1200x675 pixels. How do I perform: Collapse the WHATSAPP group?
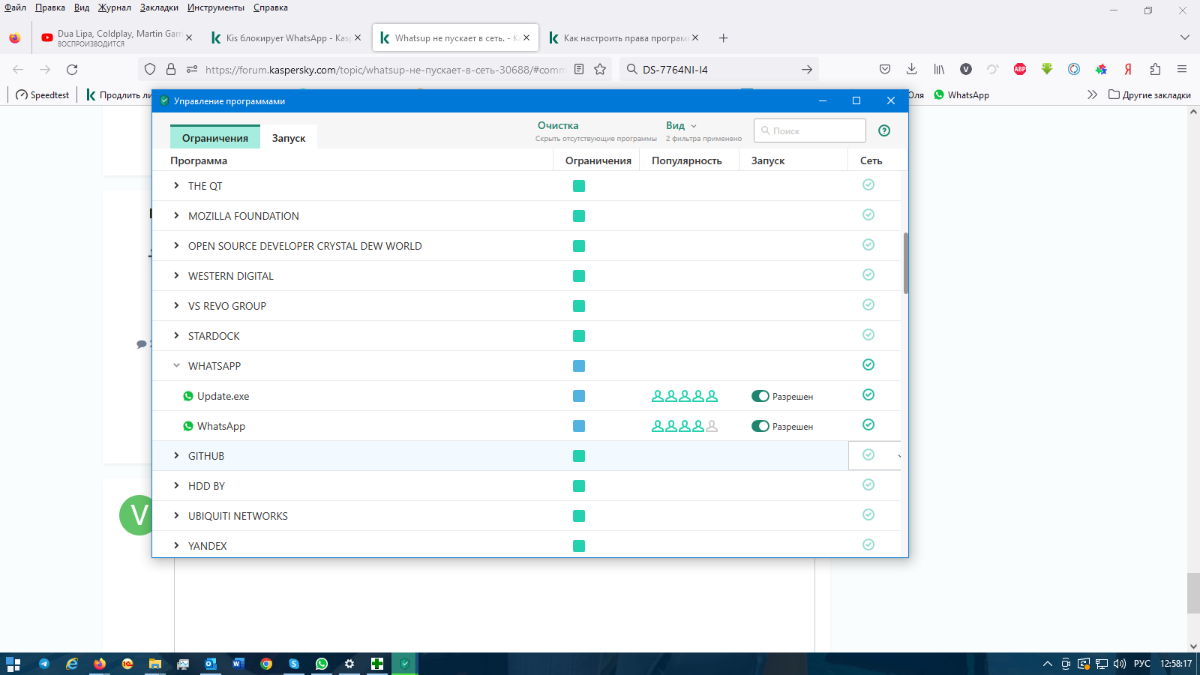click(177, 366)
